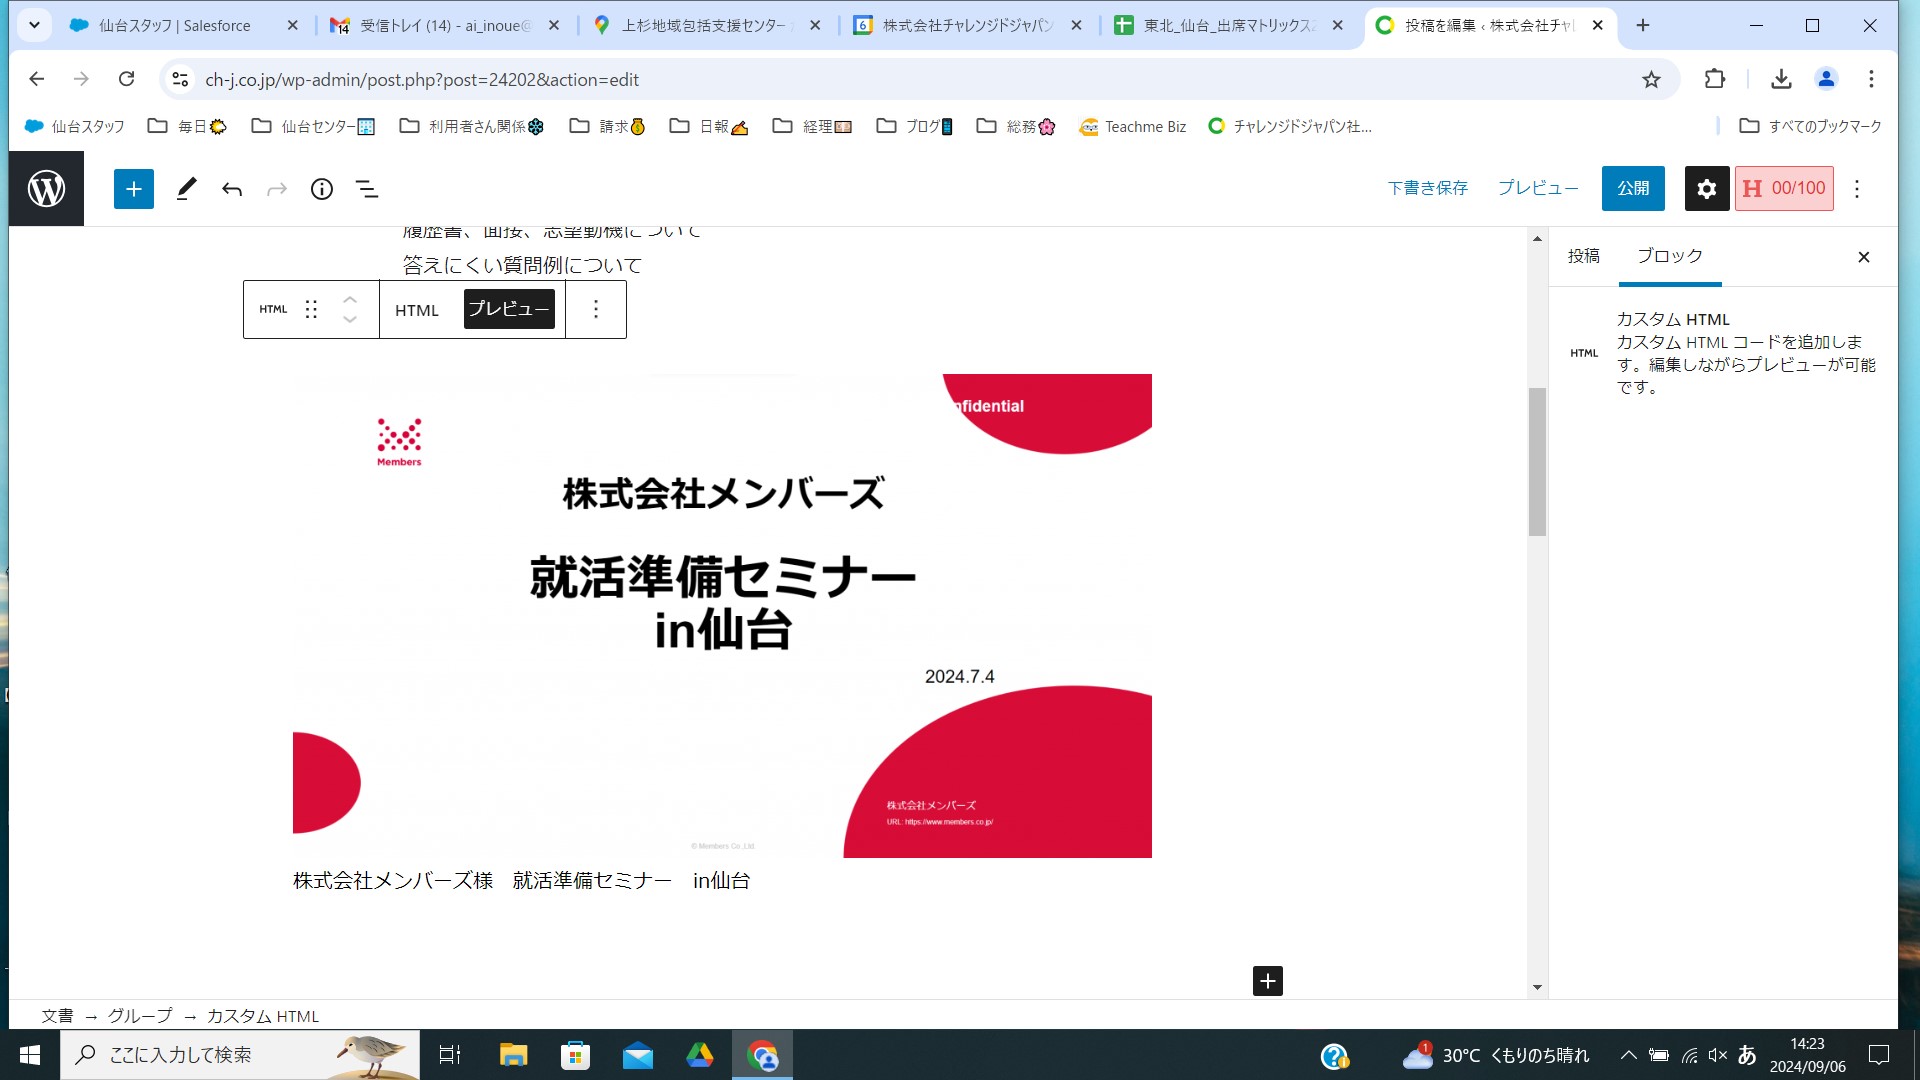Select the pencil Tools icon
1920x1080 pixels.
tap(186, 189)
